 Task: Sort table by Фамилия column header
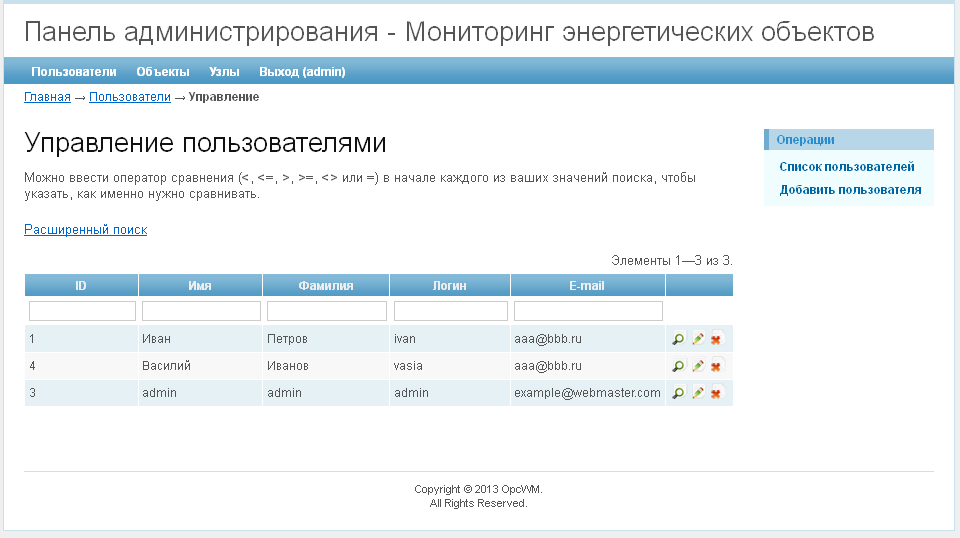click(326, 286)
